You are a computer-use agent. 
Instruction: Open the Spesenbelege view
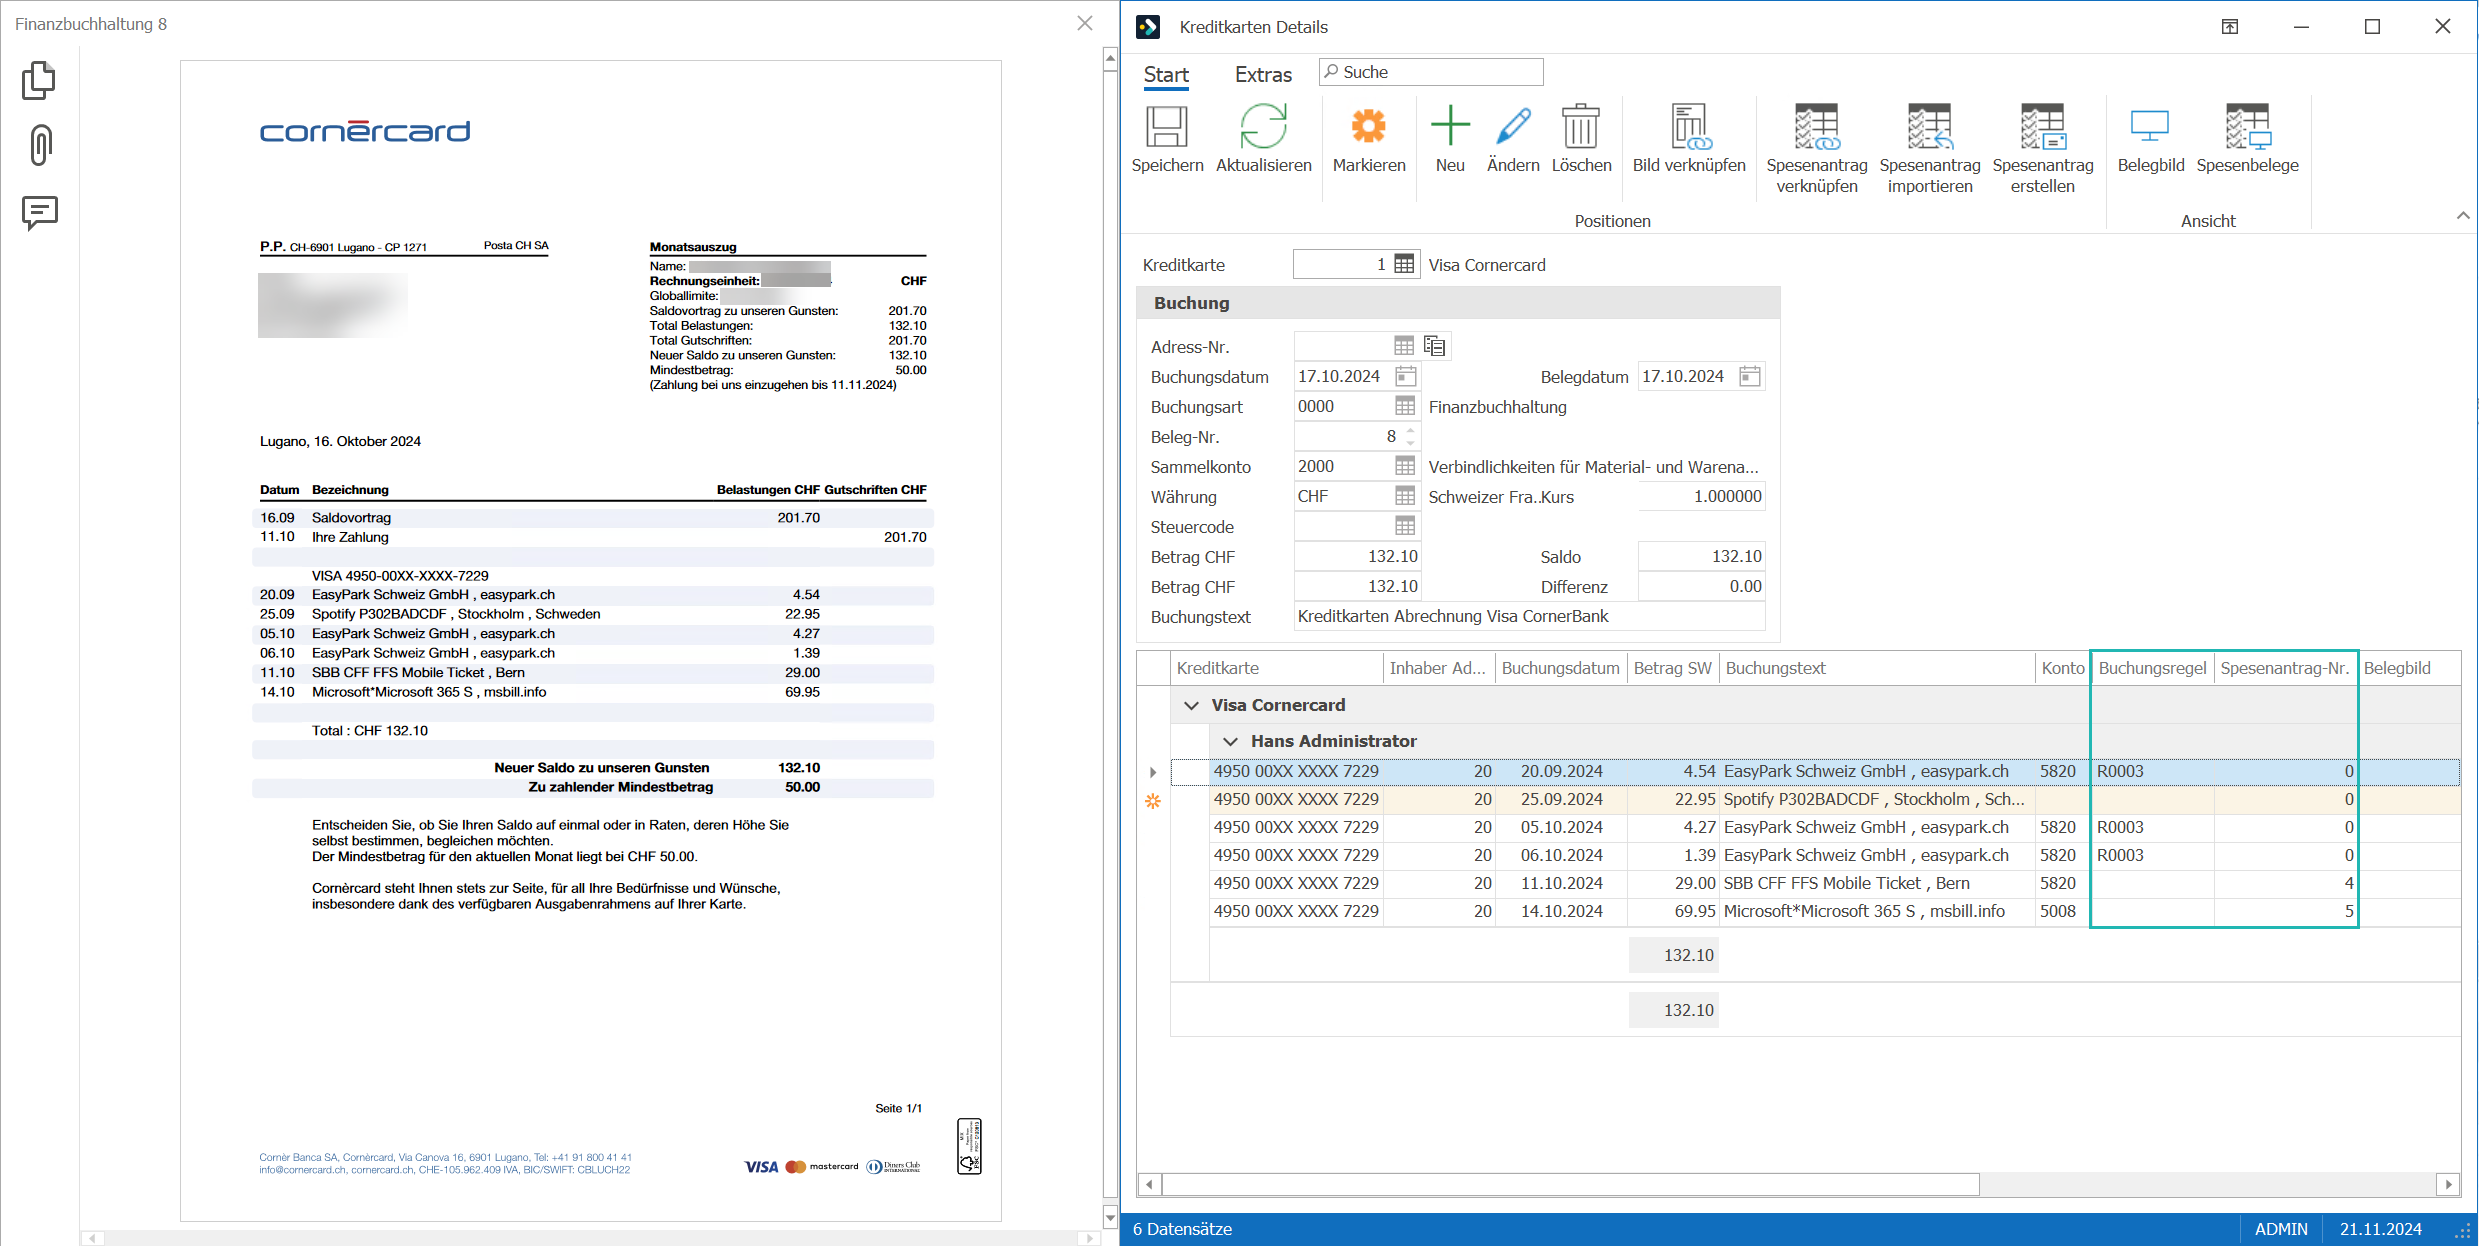pyautogui.click(x=2247, y=127)
